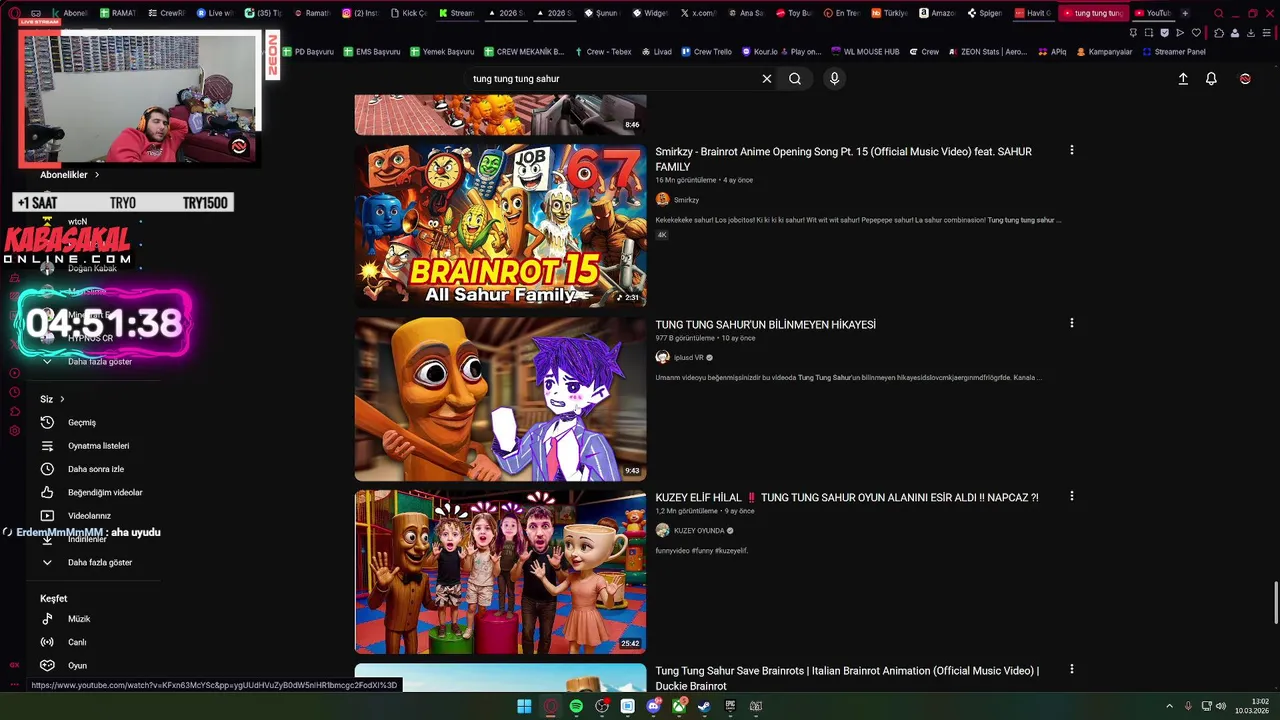Open WL MOUSE HUB bookmark

pyautogui.click(x=864, y=52)
